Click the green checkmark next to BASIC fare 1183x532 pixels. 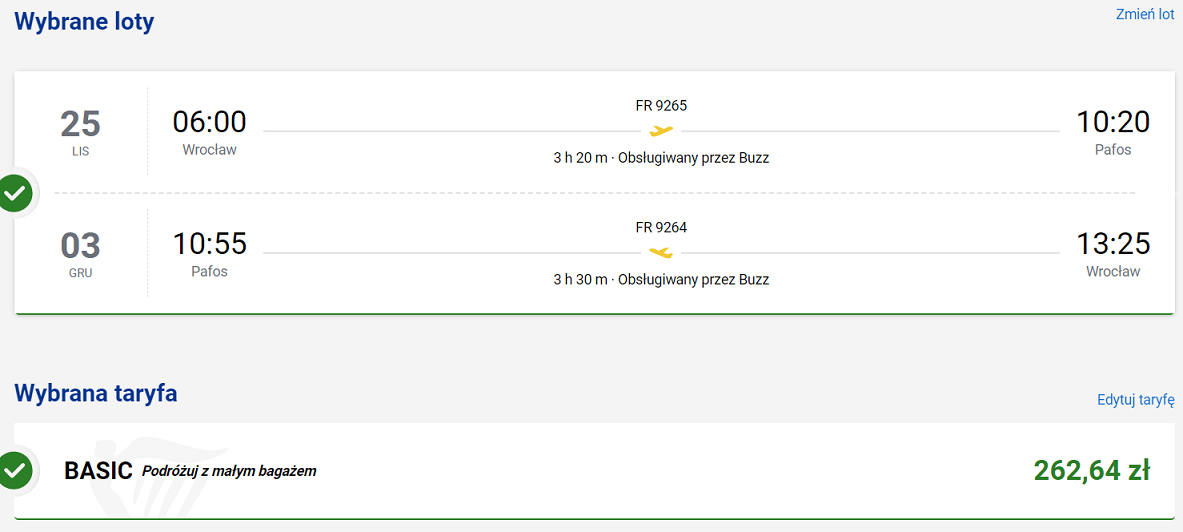[15, 470]
